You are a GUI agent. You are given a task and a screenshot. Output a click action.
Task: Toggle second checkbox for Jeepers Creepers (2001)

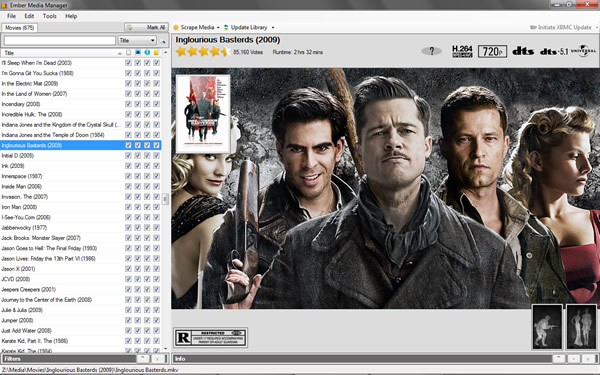[x=138, y=290]
